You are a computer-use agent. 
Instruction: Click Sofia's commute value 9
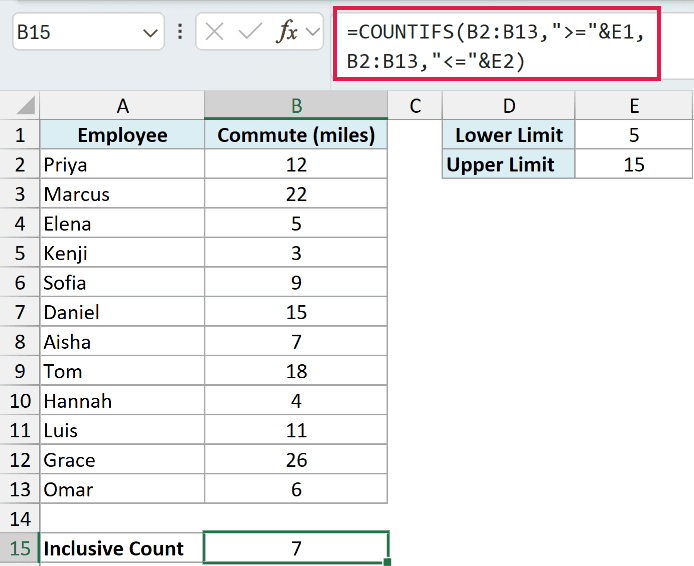(x=296, y=282)
